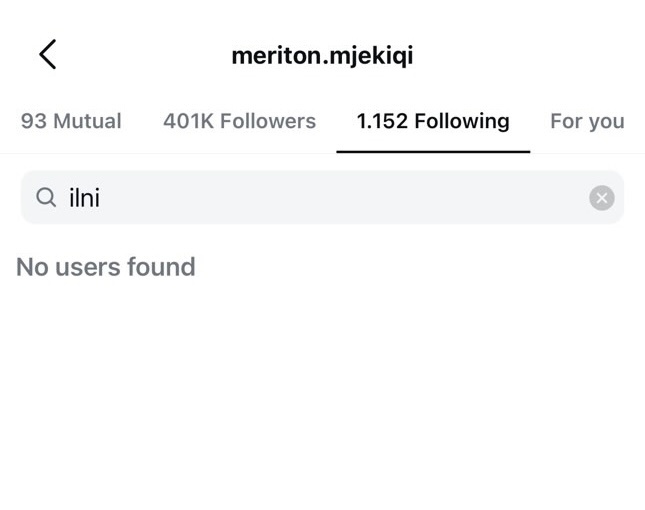This screenshot has width=645, height=510.
Task: Clear the search text with X icon
Action: tap(601, 198)
